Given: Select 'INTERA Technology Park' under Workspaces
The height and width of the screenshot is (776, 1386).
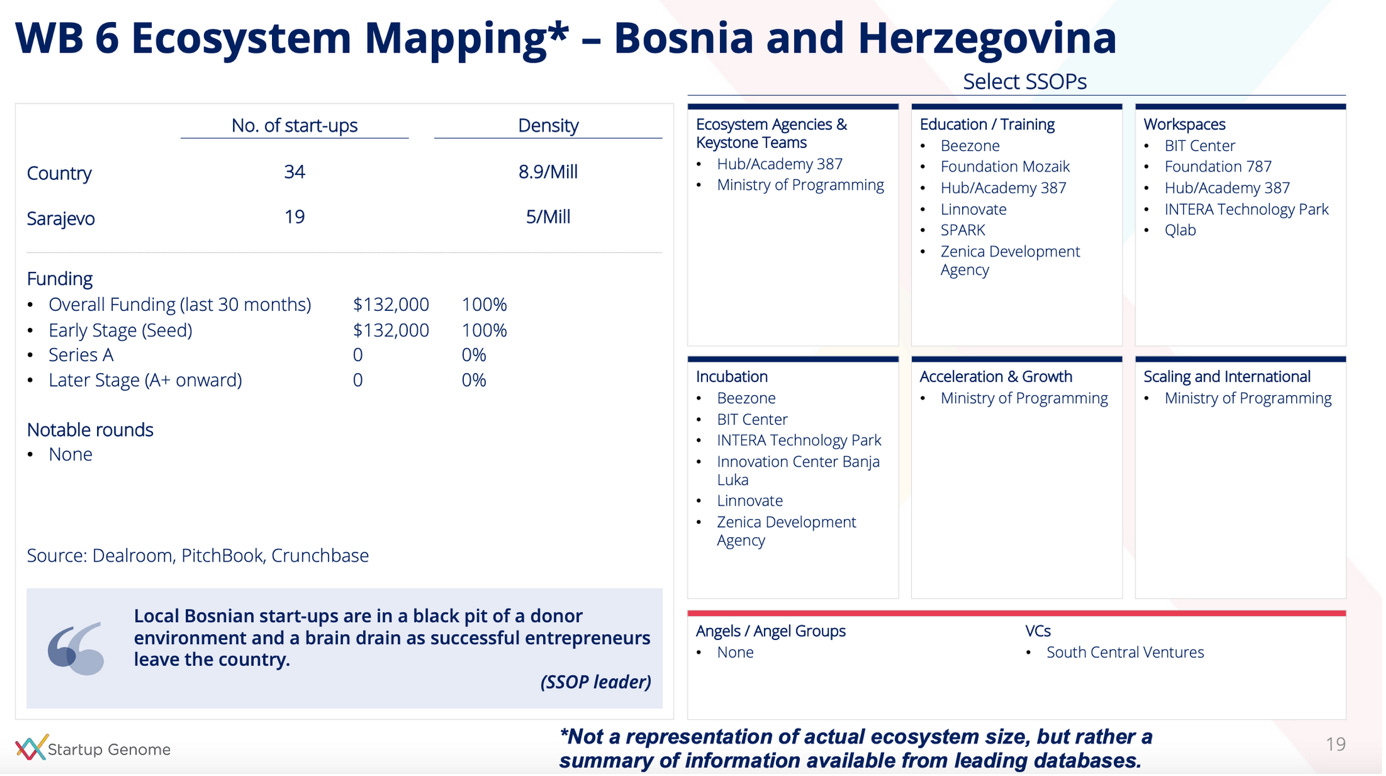Looking at the screenshot, I should [x=1247, y=210].
